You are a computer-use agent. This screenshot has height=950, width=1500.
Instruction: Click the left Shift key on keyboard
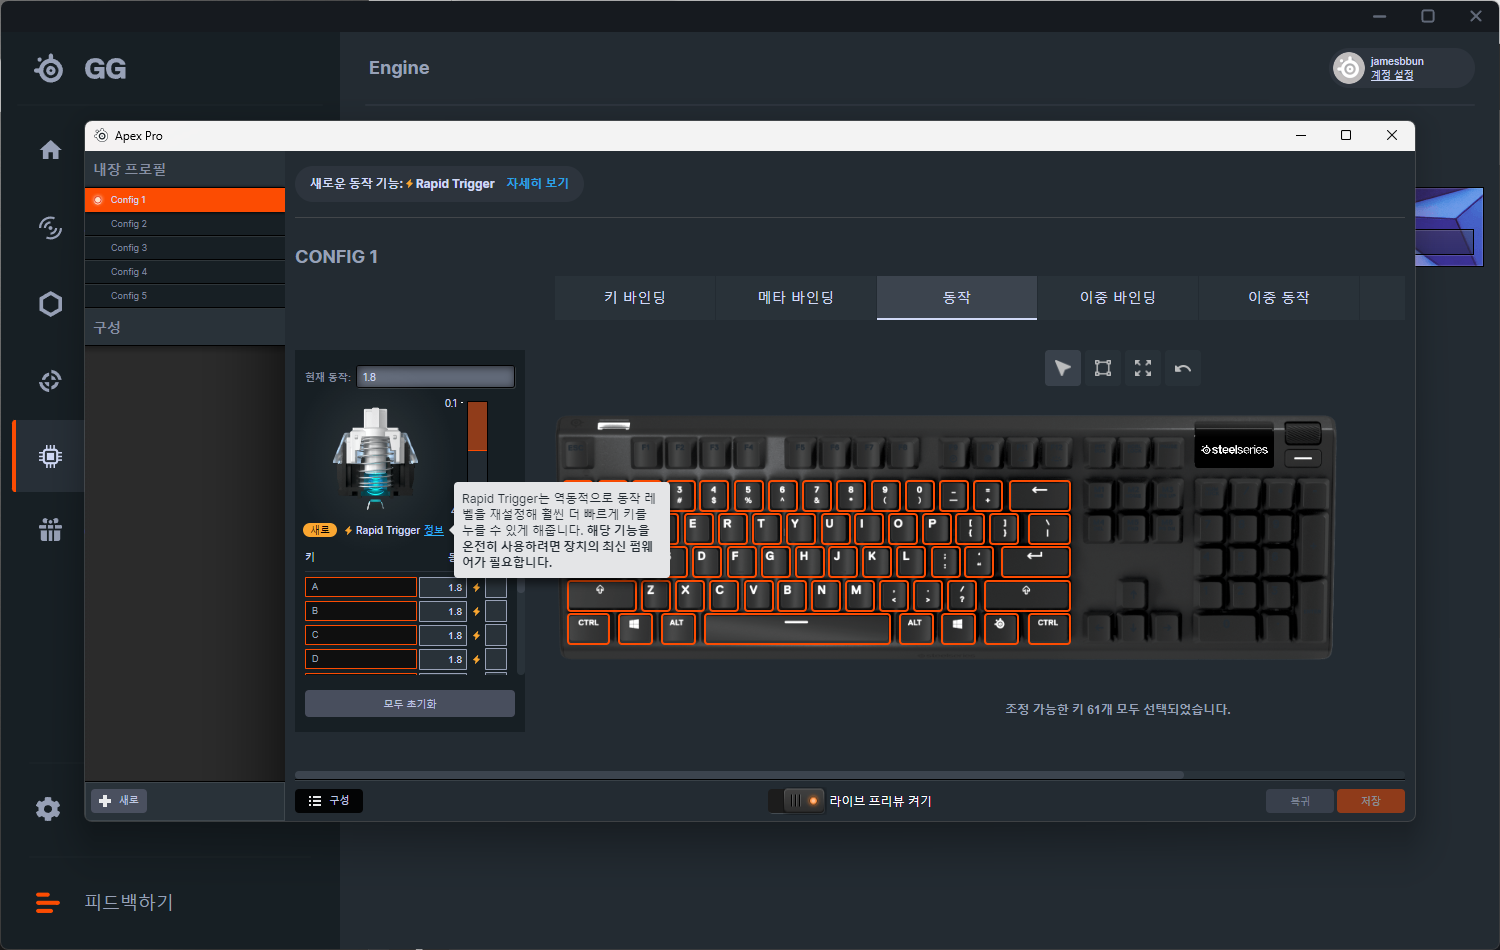(x=601, y=595)
